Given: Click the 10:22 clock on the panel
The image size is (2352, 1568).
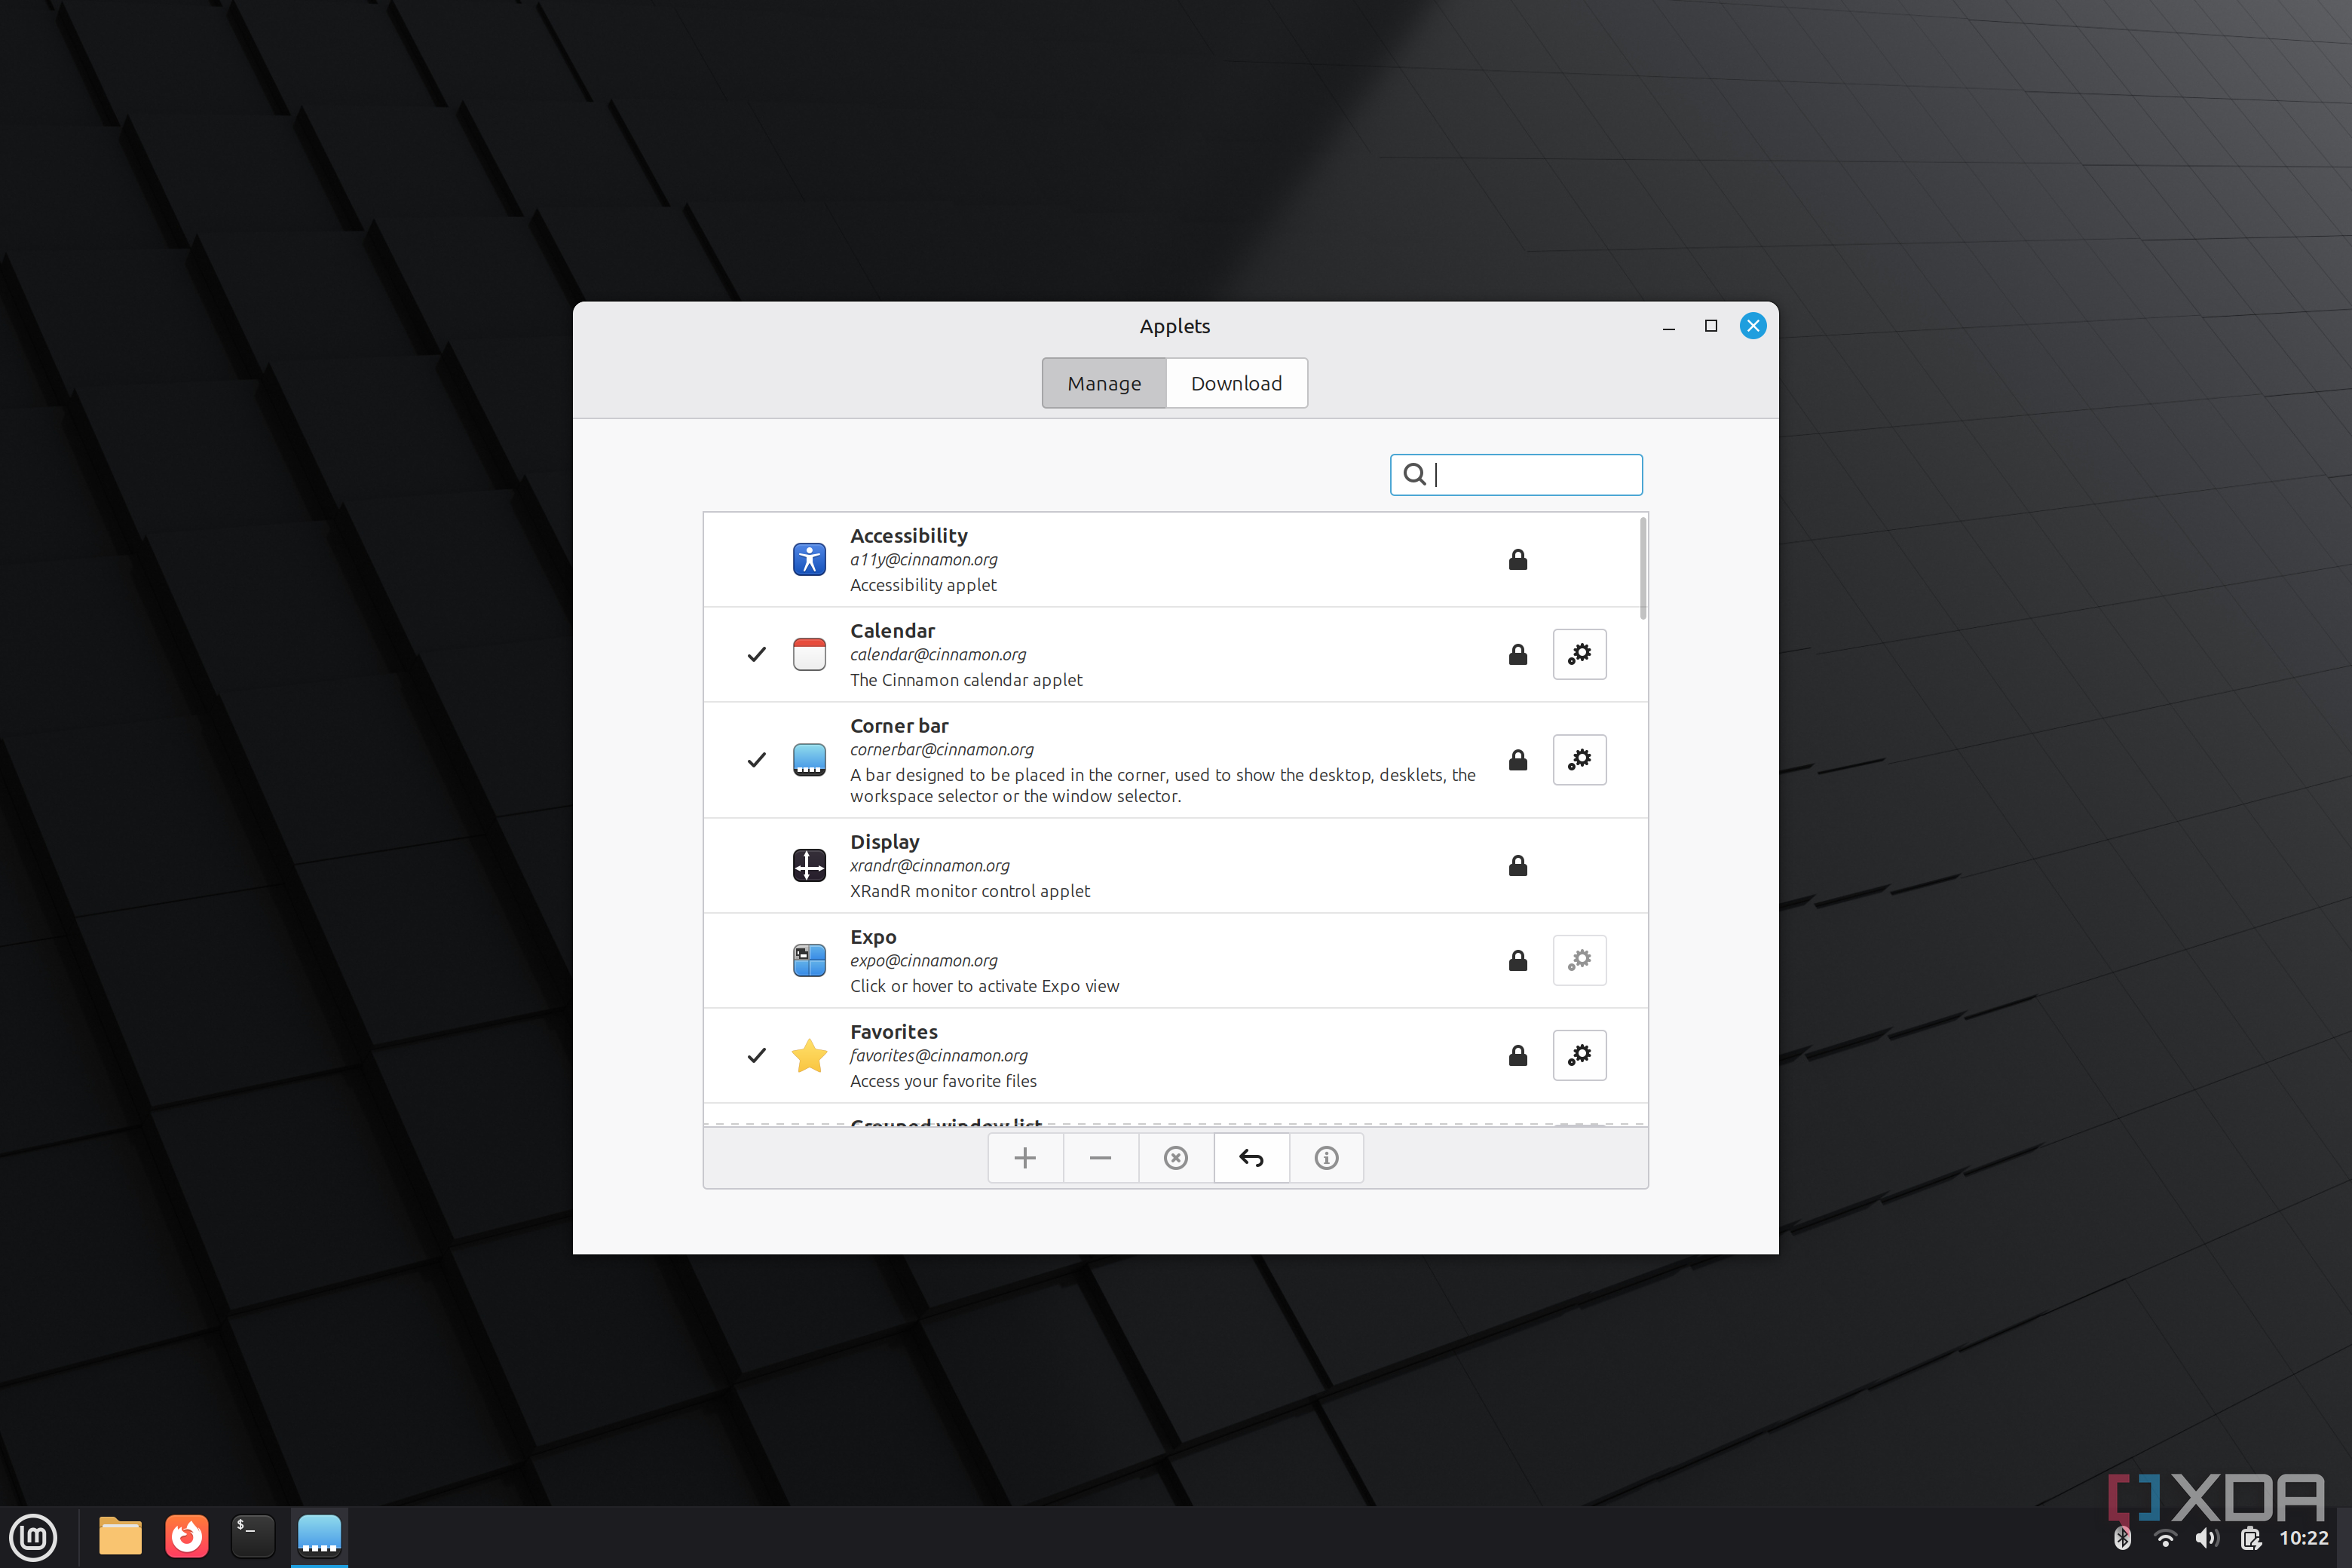Looking at the screenshot, I should click(x=2304, y=1538).
